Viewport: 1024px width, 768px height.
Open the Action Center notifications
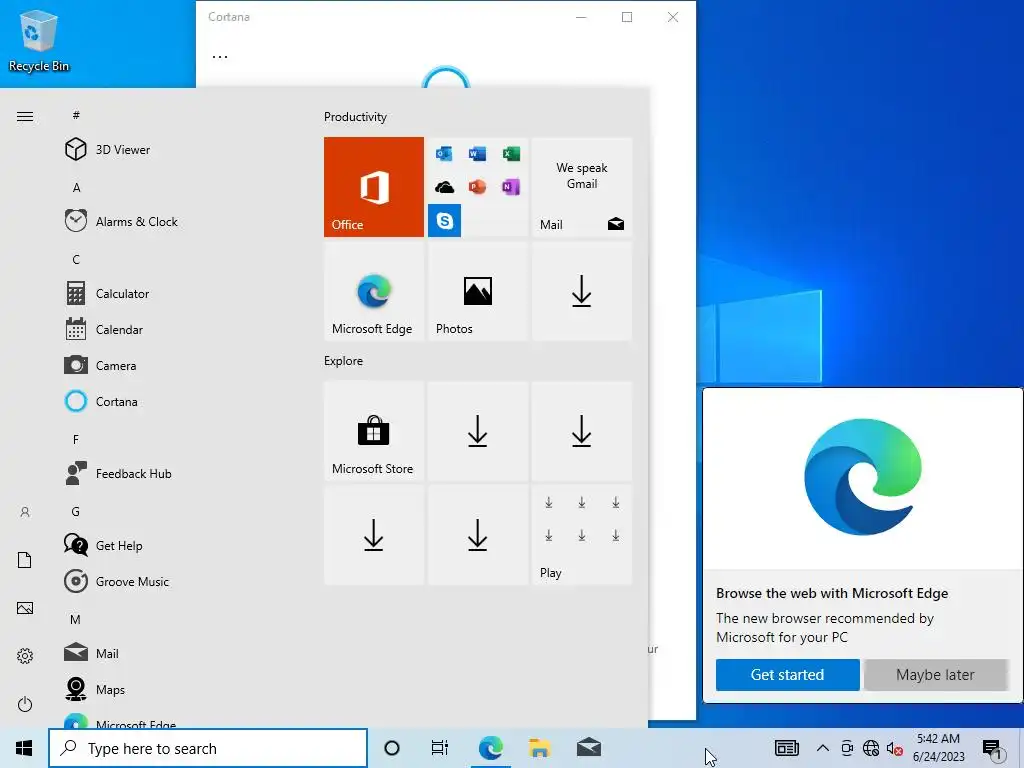click(x=993, y=749)
